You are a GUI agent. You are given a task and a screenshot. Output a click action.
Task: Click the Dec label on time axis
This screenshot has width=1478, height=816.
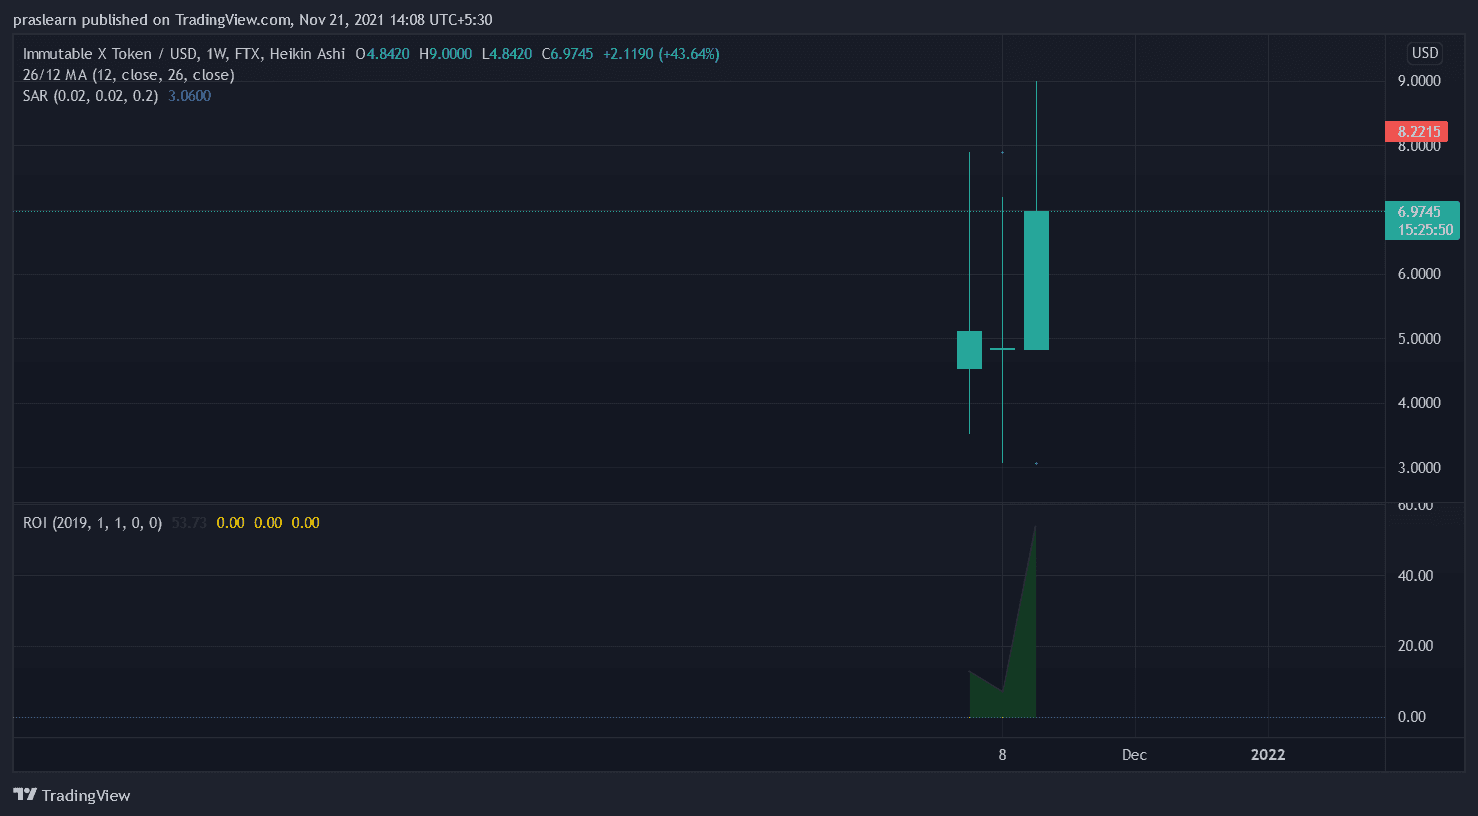point(1134,755)
